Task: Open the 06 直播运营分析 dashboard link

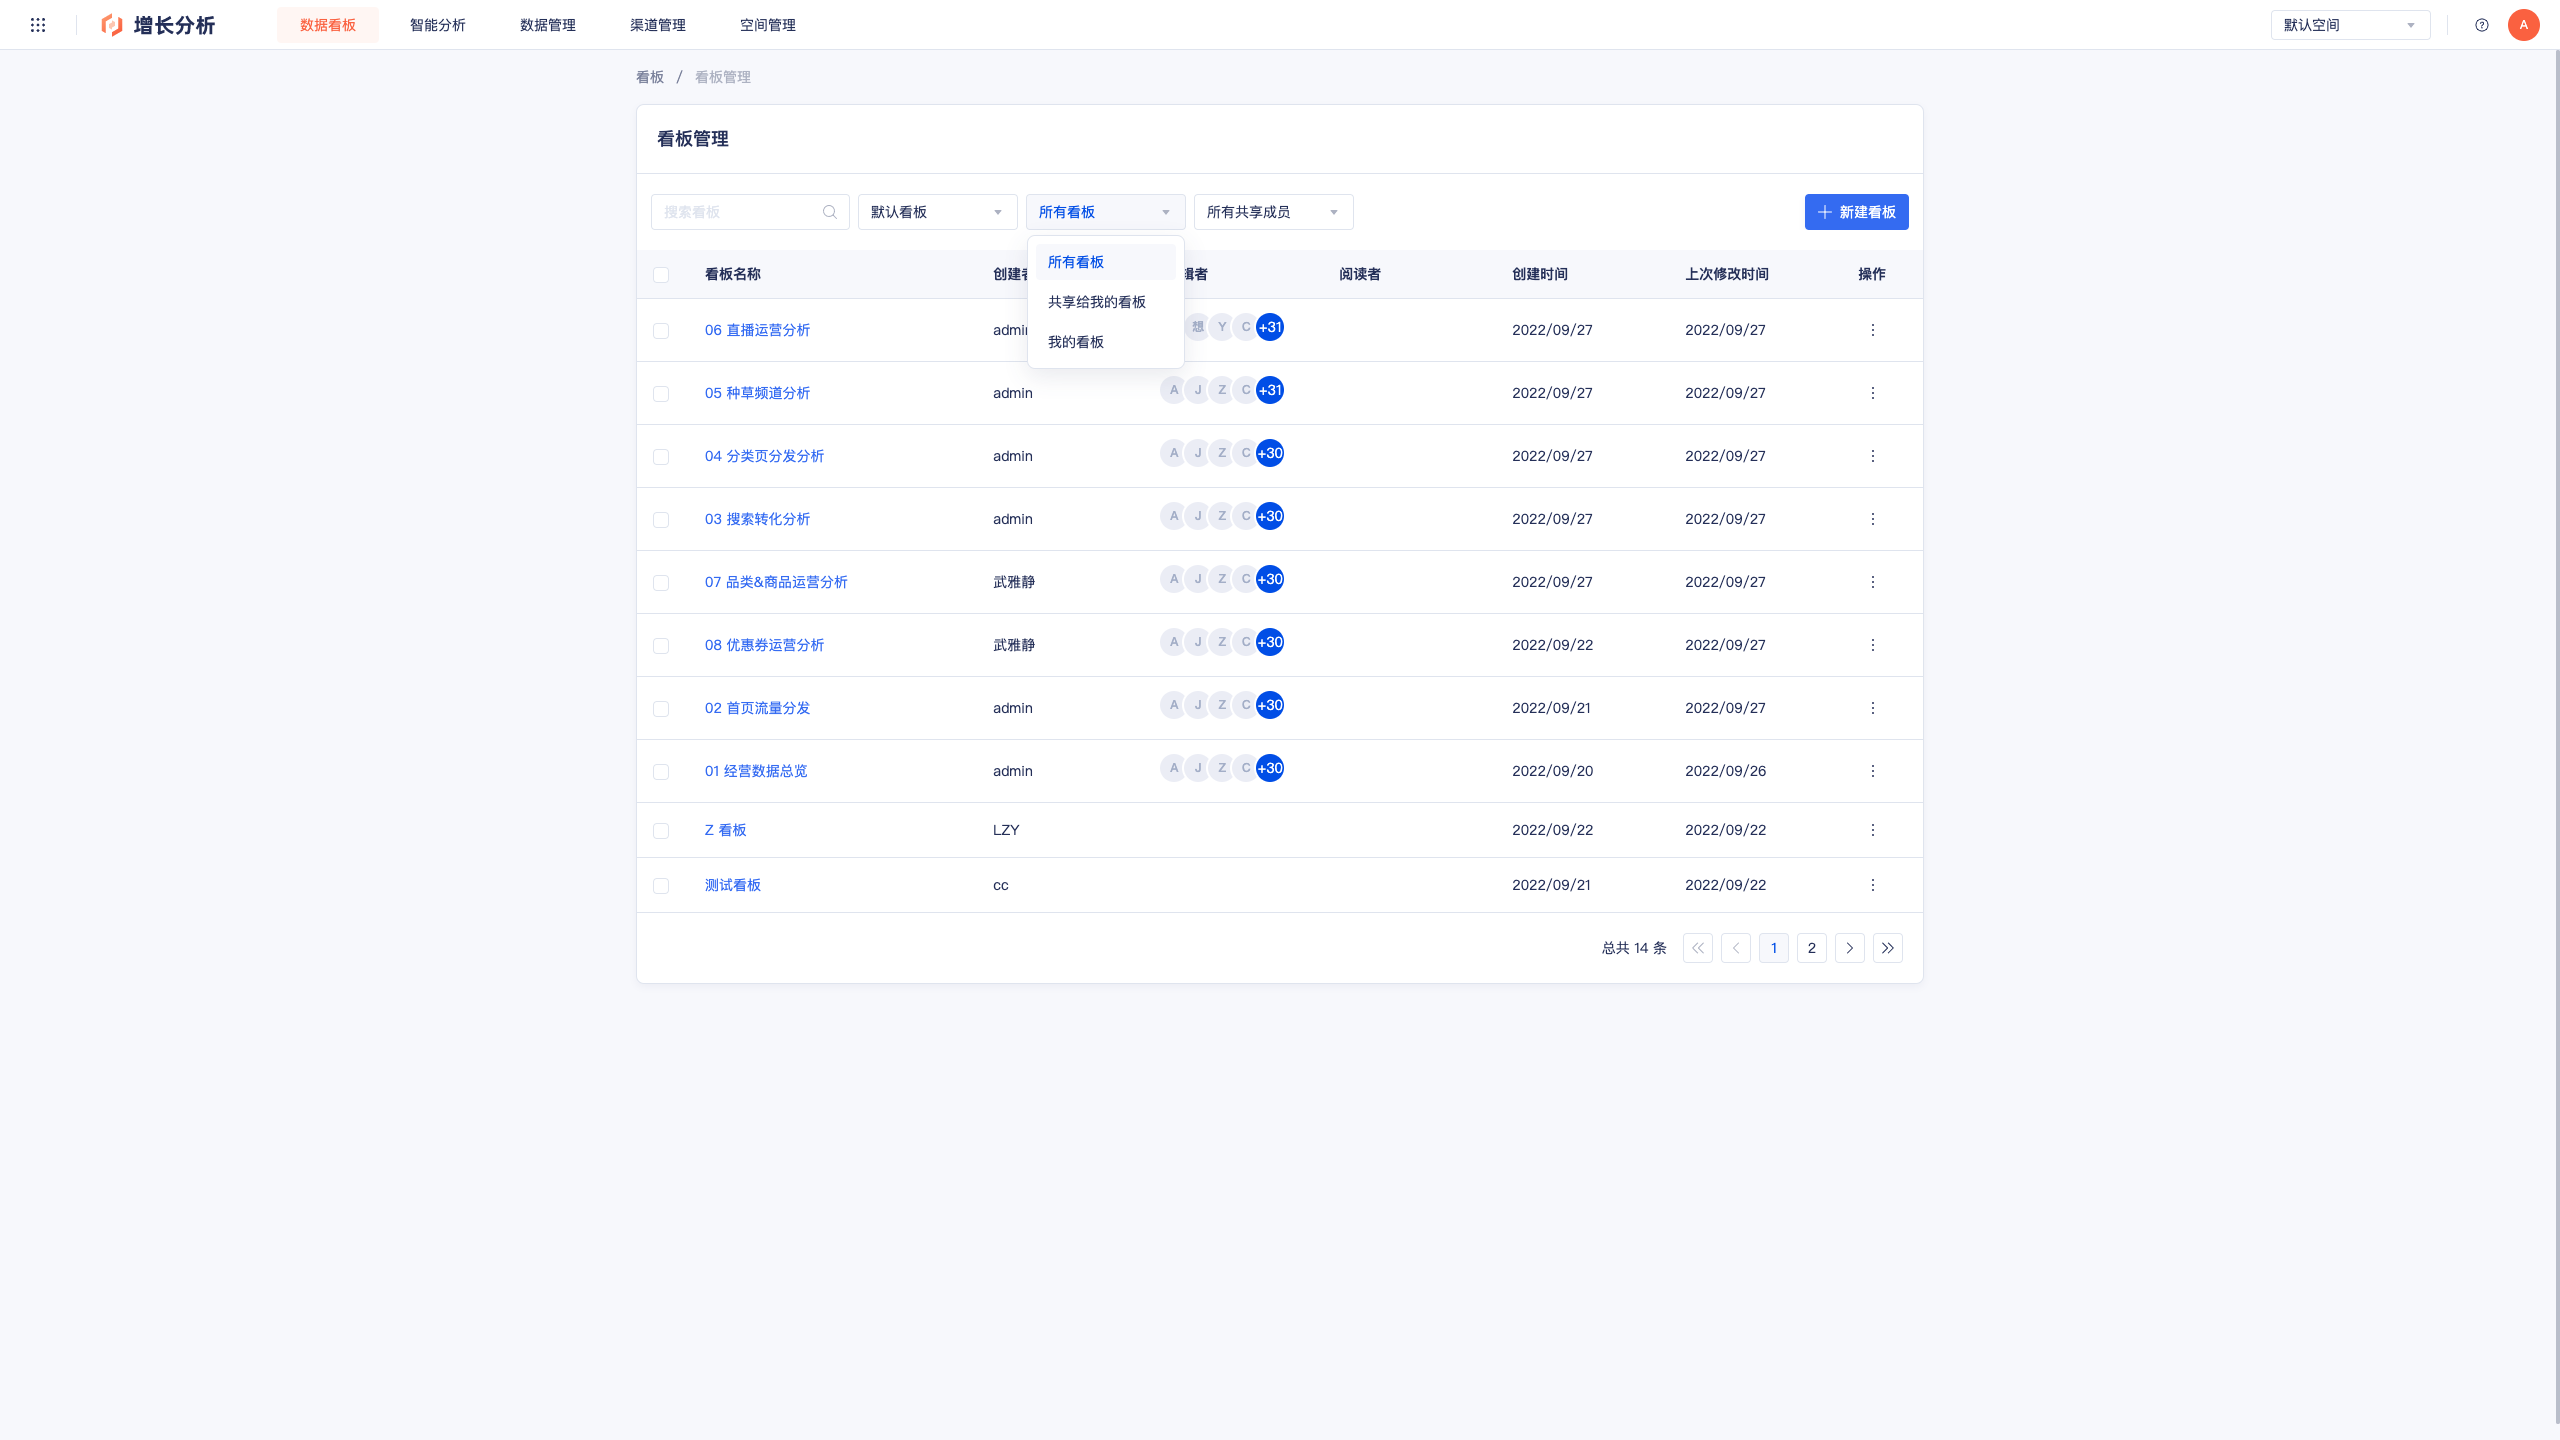Action: tap(757, 330)
